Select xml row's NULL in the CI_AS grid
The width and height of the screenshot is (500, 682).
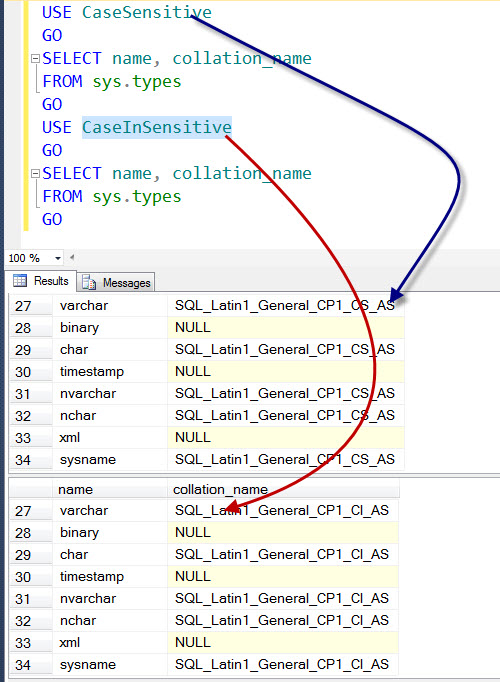pyautogui.click(x=283, y=642)
